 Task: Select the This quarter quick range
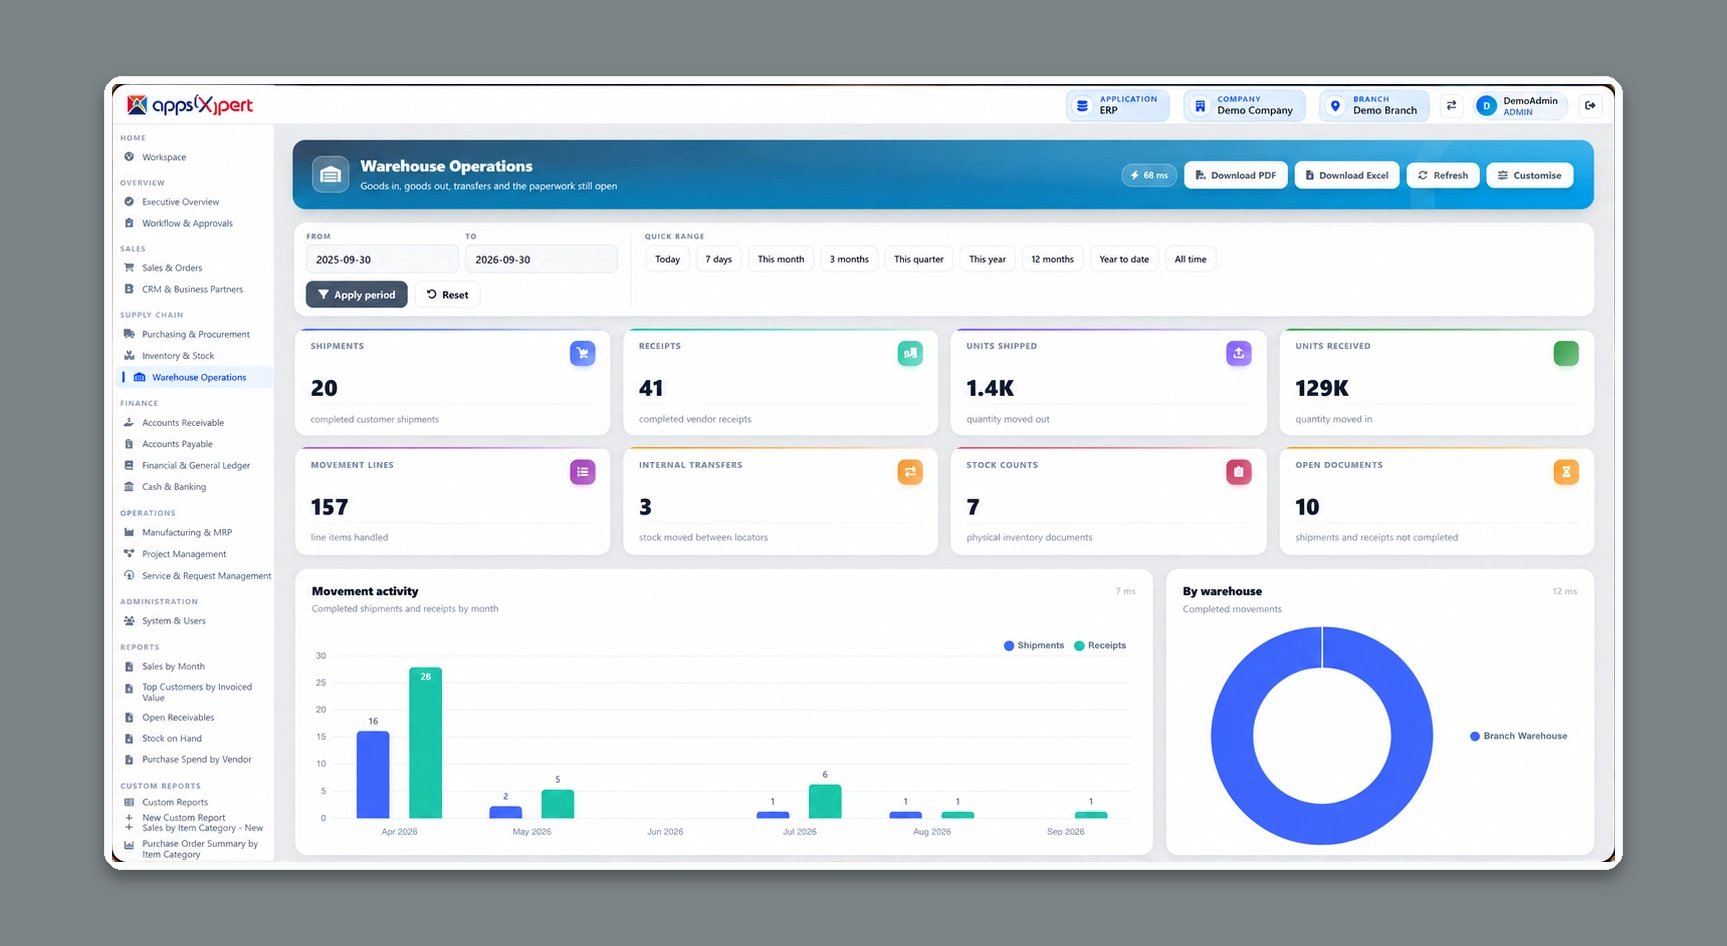[x=918, y=259]
